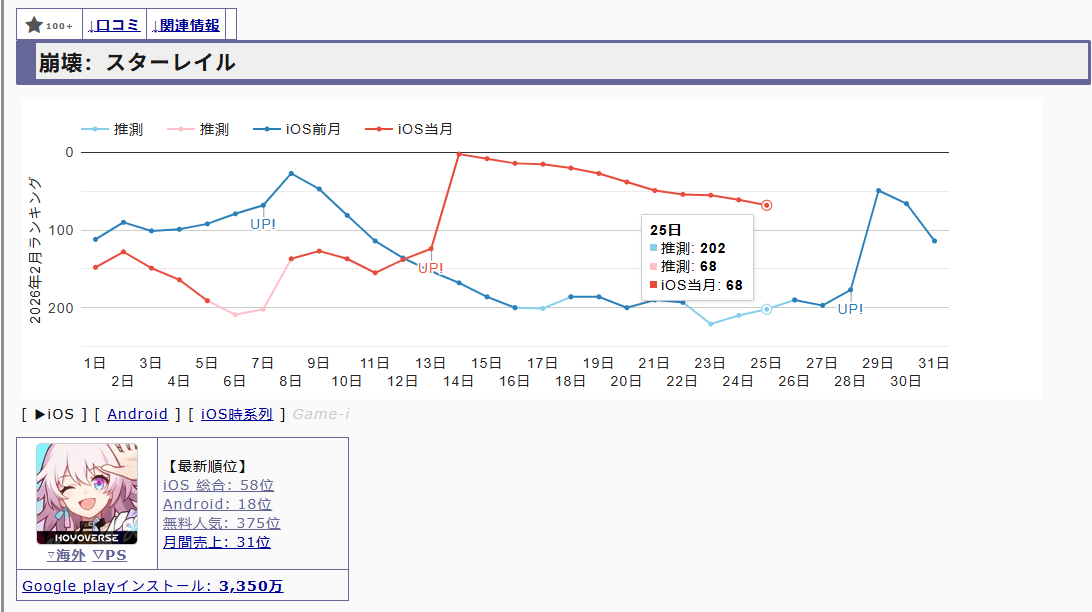
Task: Click the blue last point at 31日
Action: click(x=934, y=241)
